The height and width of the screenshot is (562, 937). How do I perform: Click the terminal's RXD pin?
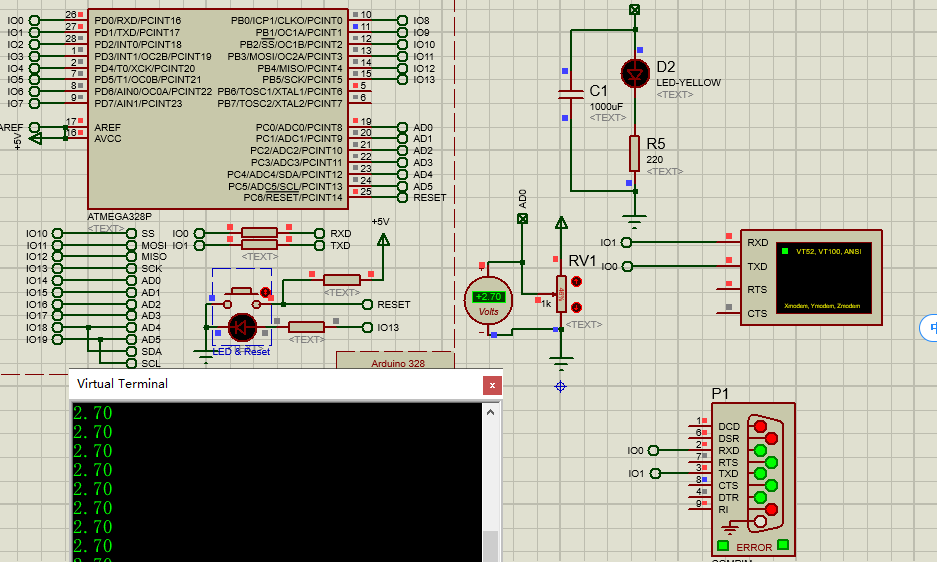coord(757,242)
